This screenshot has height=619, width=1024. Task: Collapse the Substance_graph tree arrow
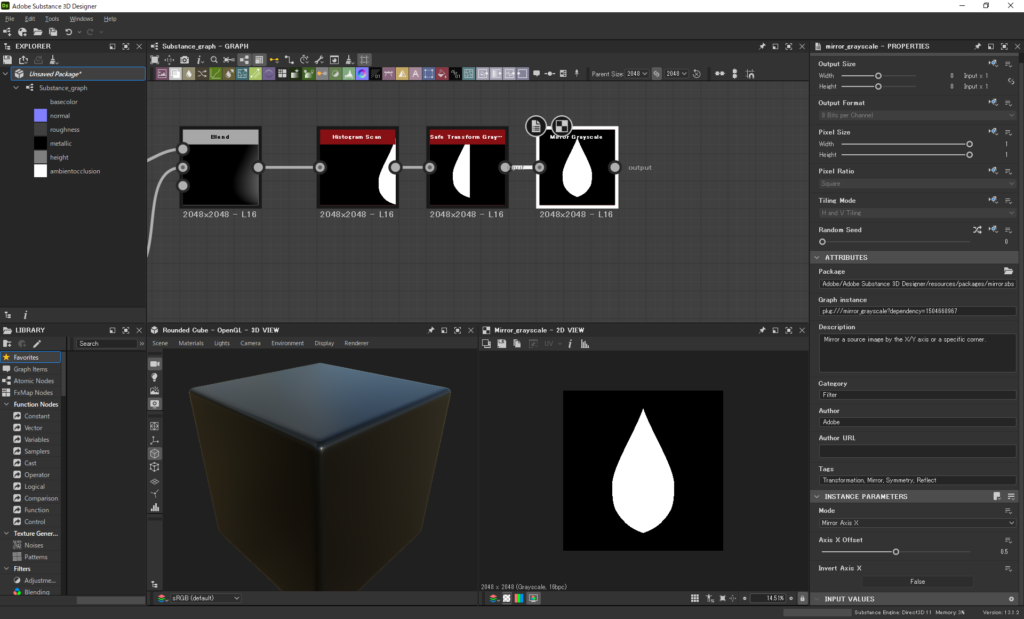pos(16,87)
